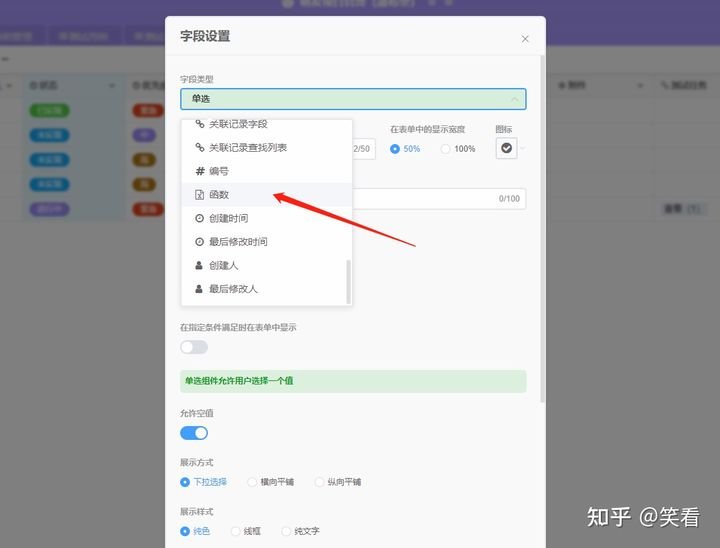The width and height of the screenshot is (720, 548).
Task: Select 线框 display style
Action: click(246, 531)
